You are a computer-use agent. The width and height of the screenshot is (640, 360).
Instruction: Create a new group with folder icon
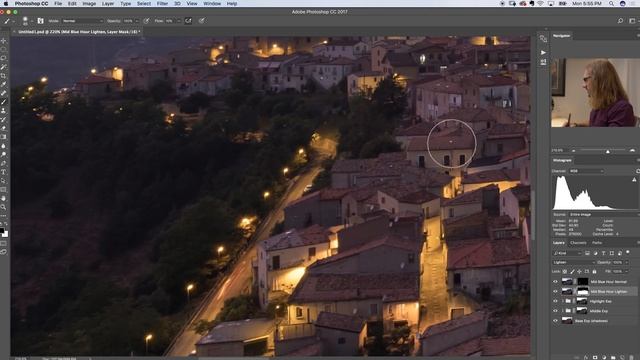click(x=613, y=357)
